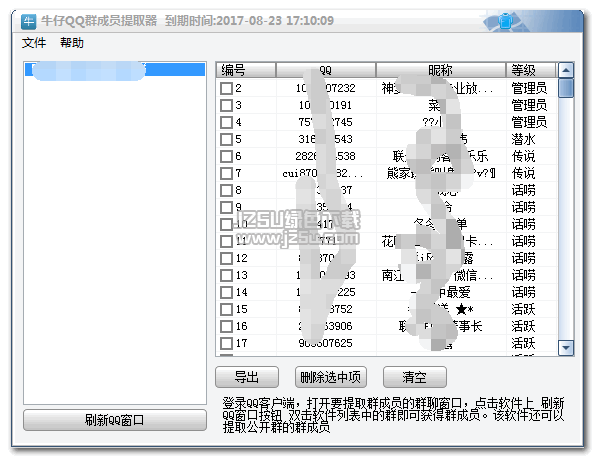Screen dimensions: 595x459
Task: Enable checkbox in row 13
Action: click(x=226, y=275)
